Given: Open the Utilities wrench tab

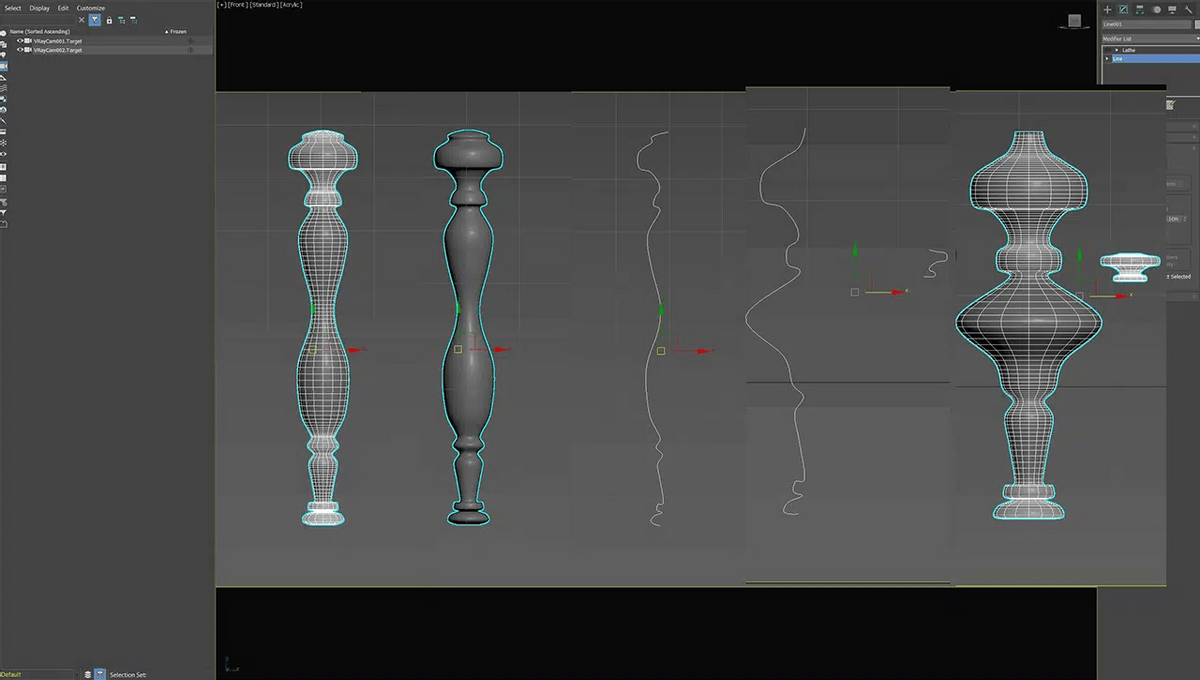Looking at the screenshot, I should coord(1188,9).
